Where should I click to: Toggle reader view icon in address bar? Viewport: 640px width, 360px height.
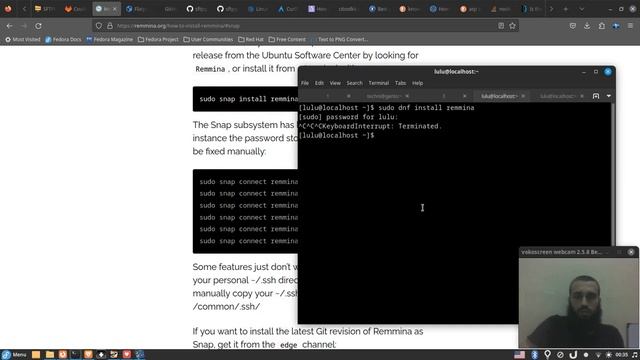pos(501,26)
